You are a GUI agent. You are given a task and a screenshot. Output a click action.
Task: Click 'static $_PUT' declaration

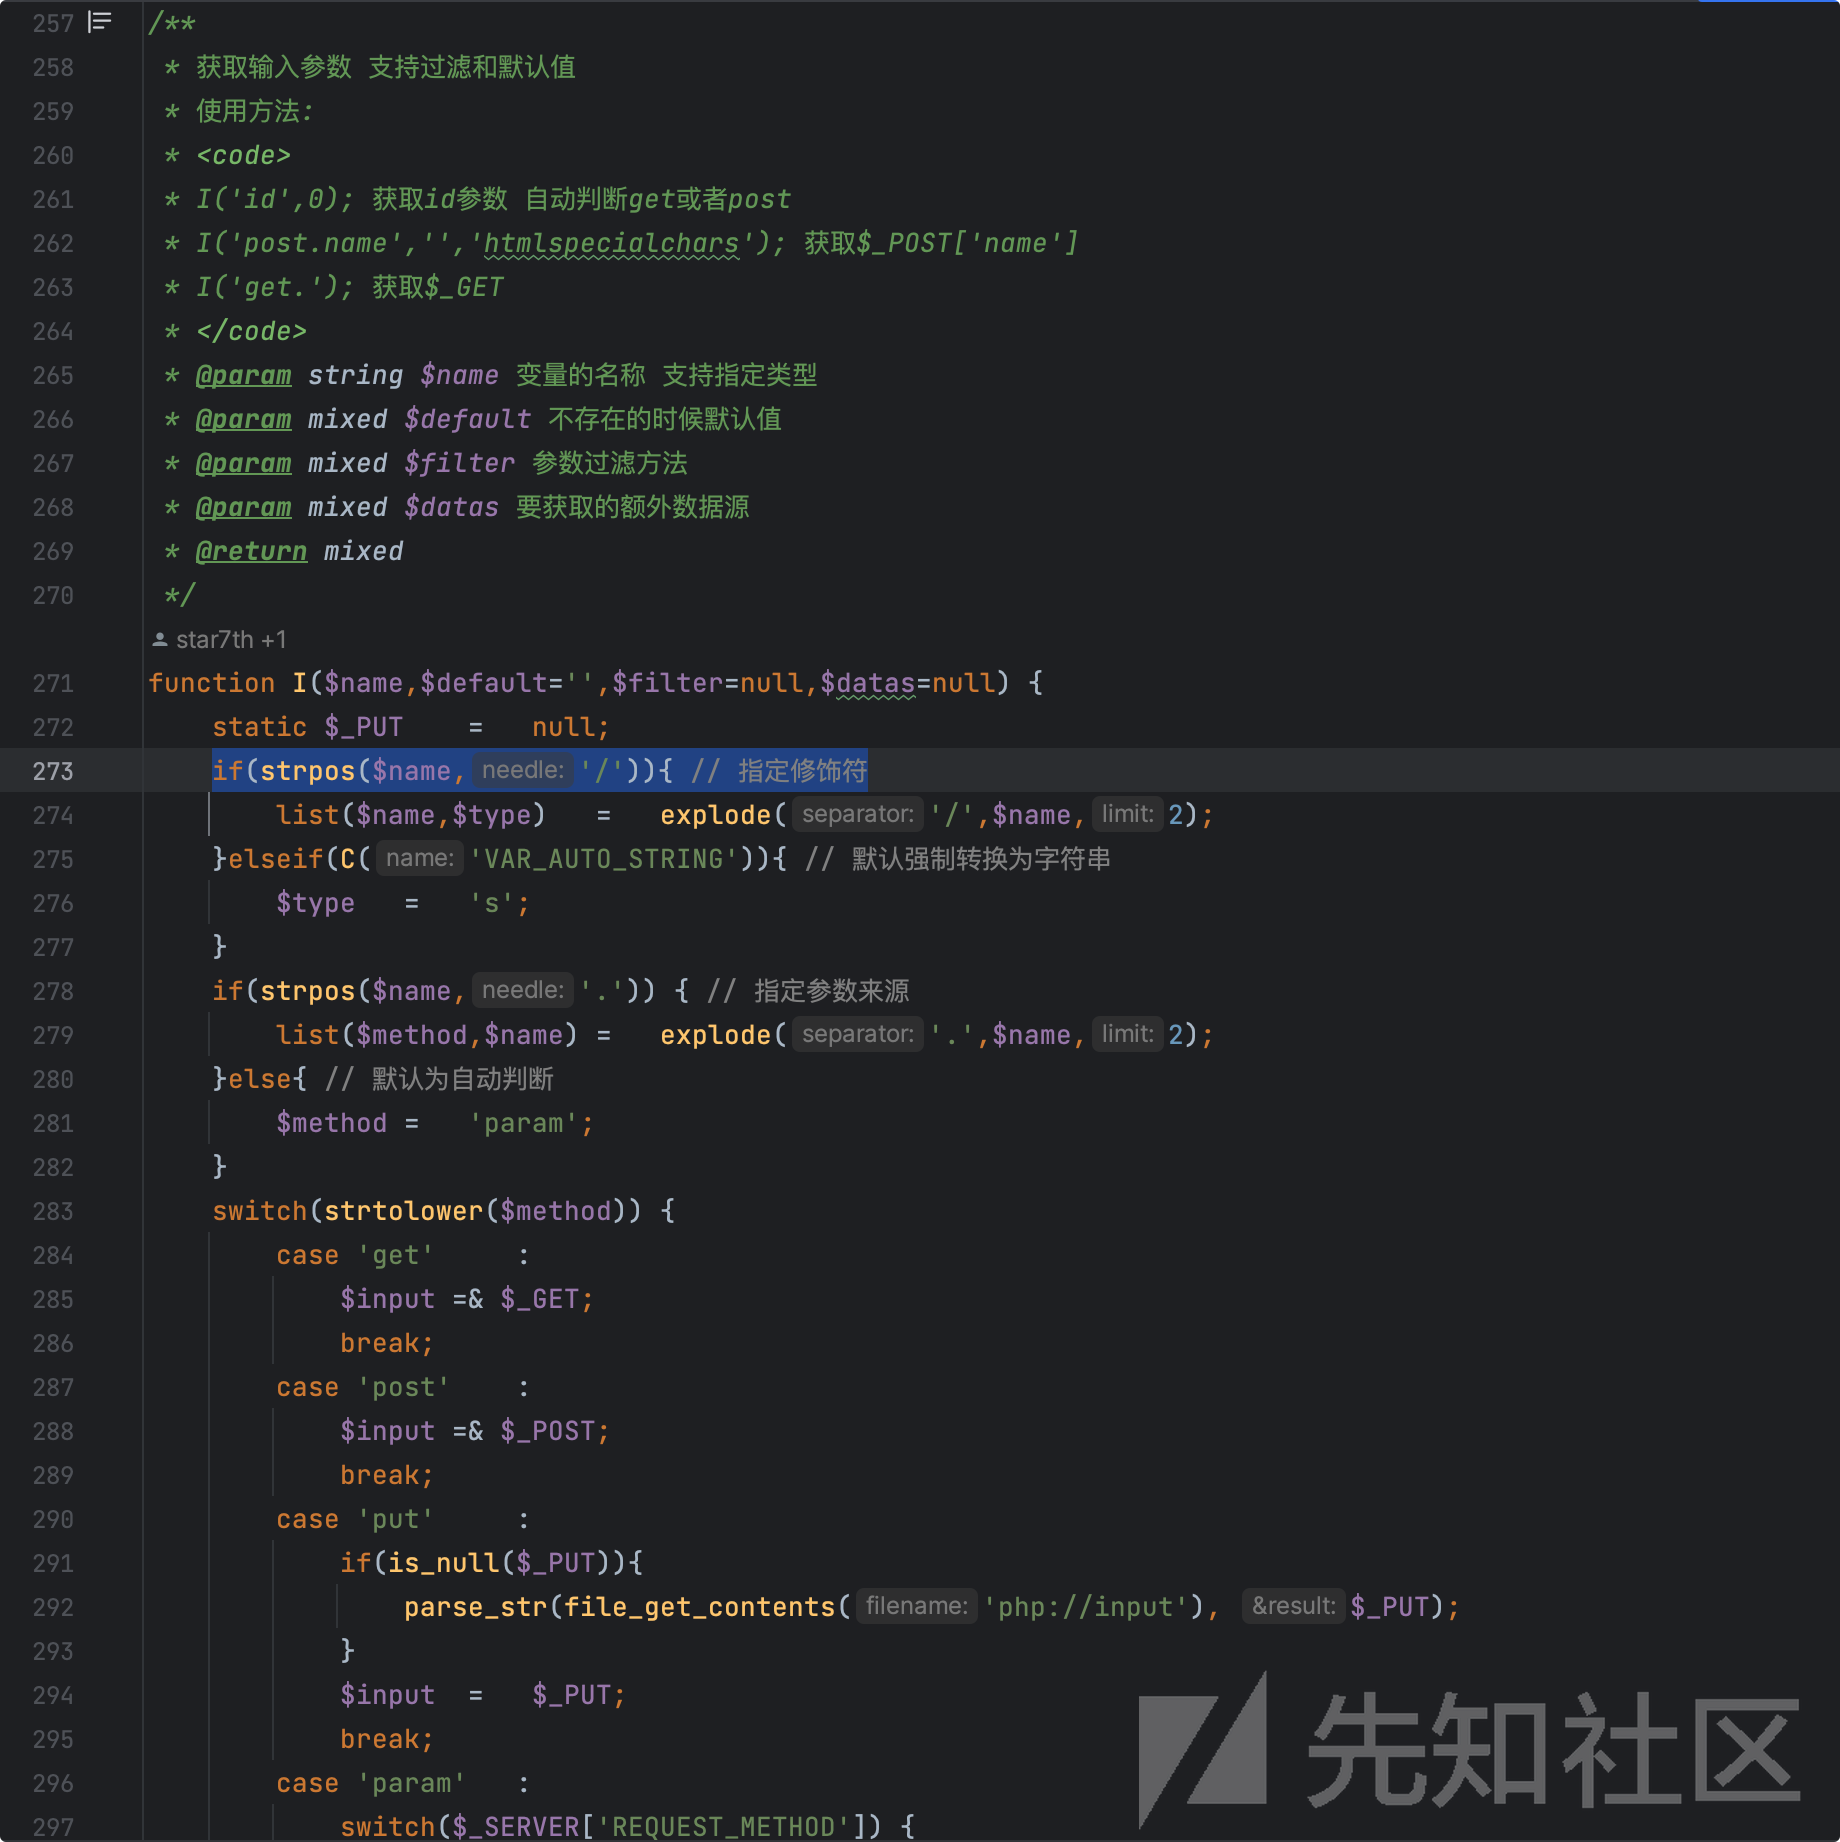tap(308, 727)
